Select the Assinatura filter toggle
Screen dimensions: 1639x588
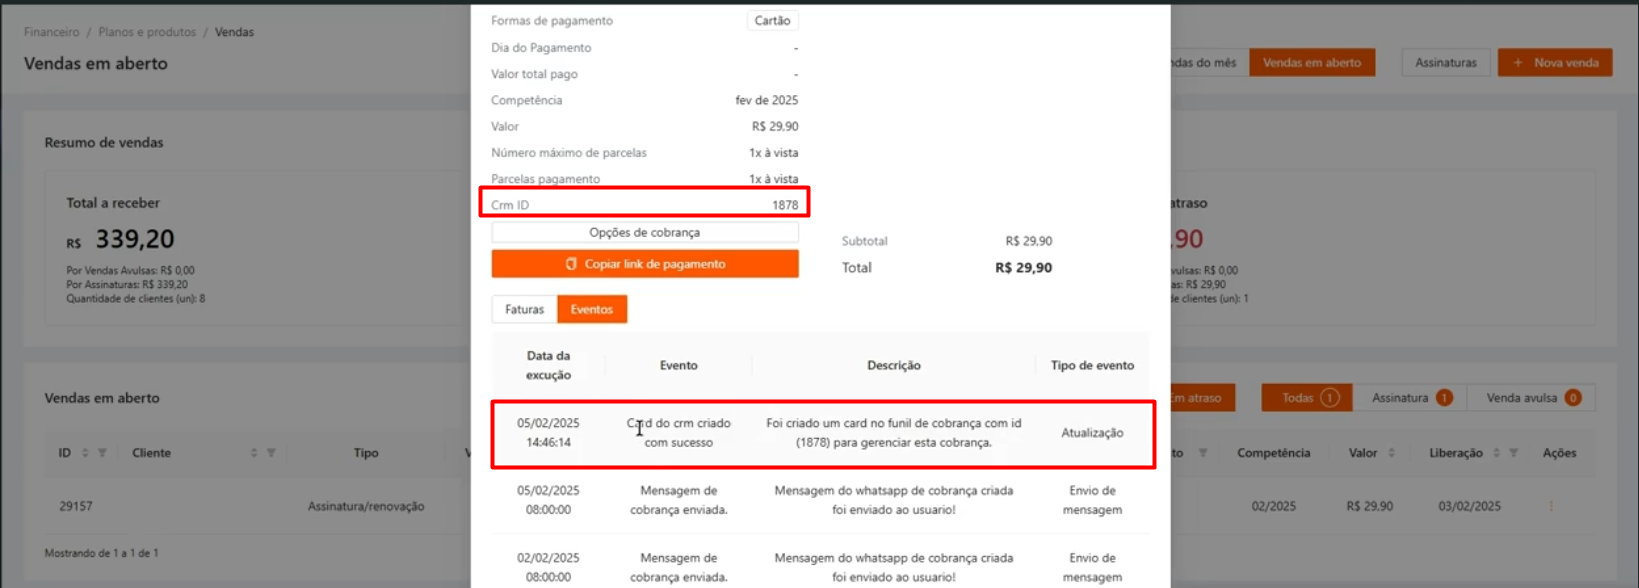point(1409,398)
